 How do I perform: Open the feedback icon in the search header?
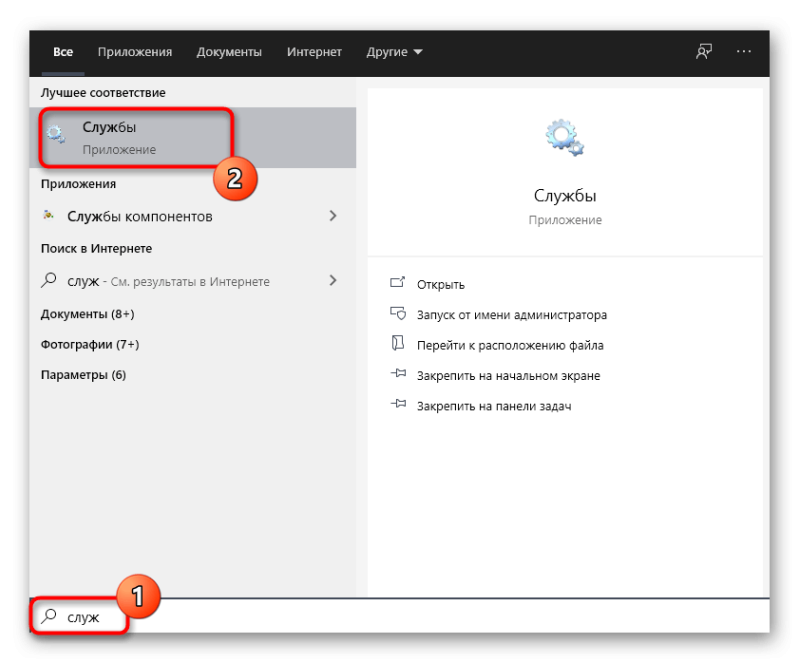pyautogui.click(x=704, y=52)
